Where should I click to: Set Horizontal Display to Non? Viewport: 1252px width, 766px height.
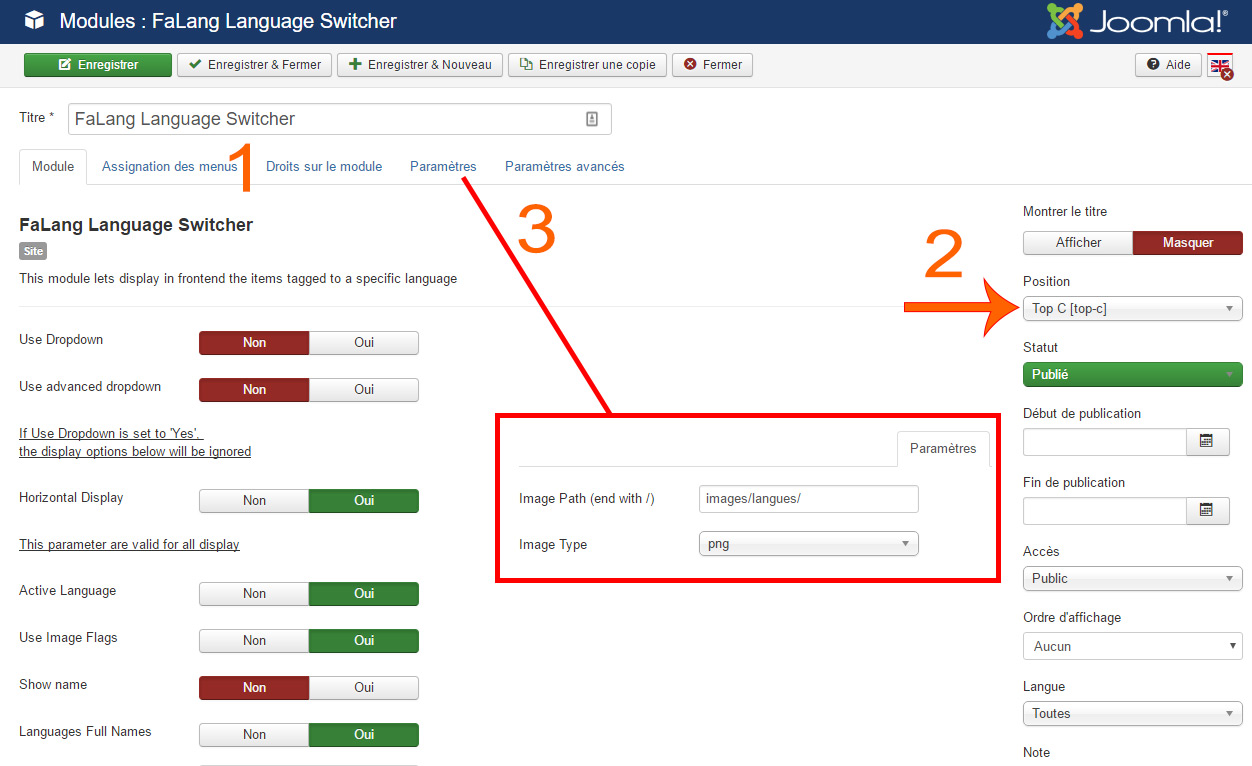(254, 501)
